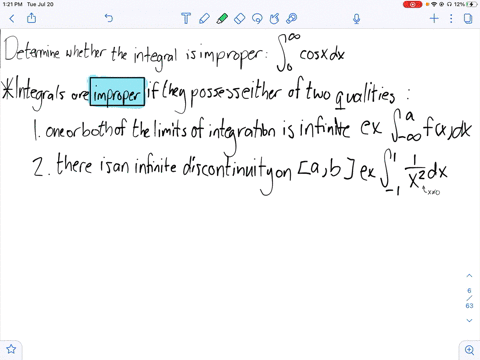Tap the battery icon in status bar
The height and width of the screenshot is (360, 480).
click(x=472, y=4)
